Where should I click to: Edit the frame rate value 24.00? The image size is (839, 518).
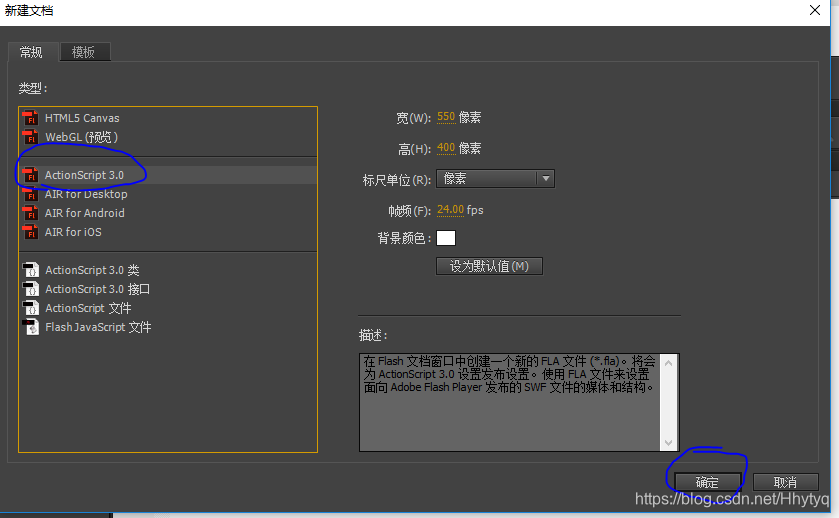click(450, 209)
